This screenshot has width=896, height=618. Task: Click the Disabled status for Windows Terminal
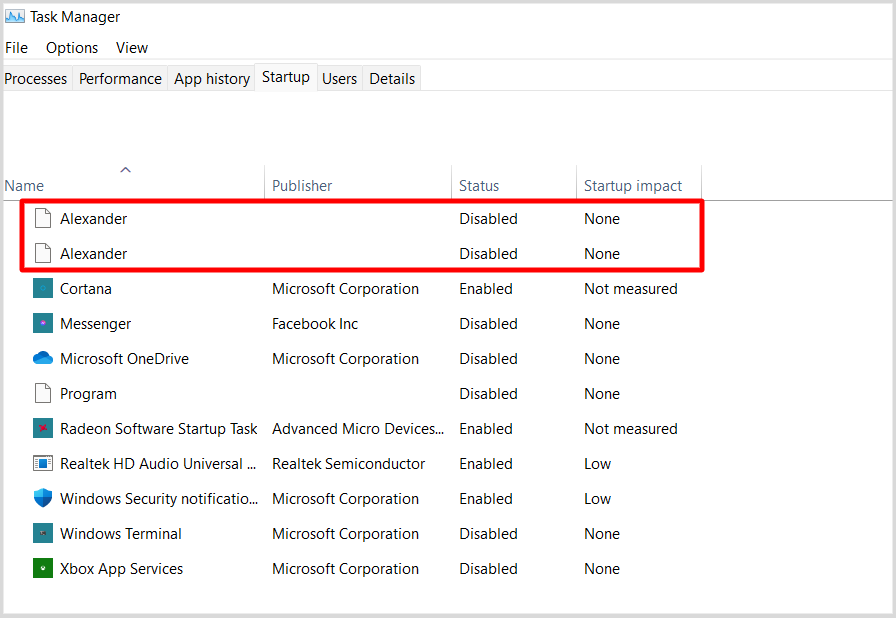point(489,533)
